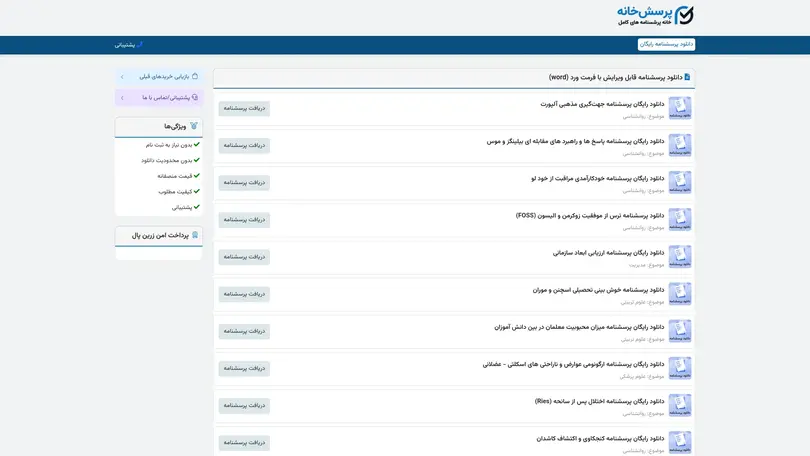
Task: Click the ویژگی‌ها panel heading
Action: pos(175,127)
